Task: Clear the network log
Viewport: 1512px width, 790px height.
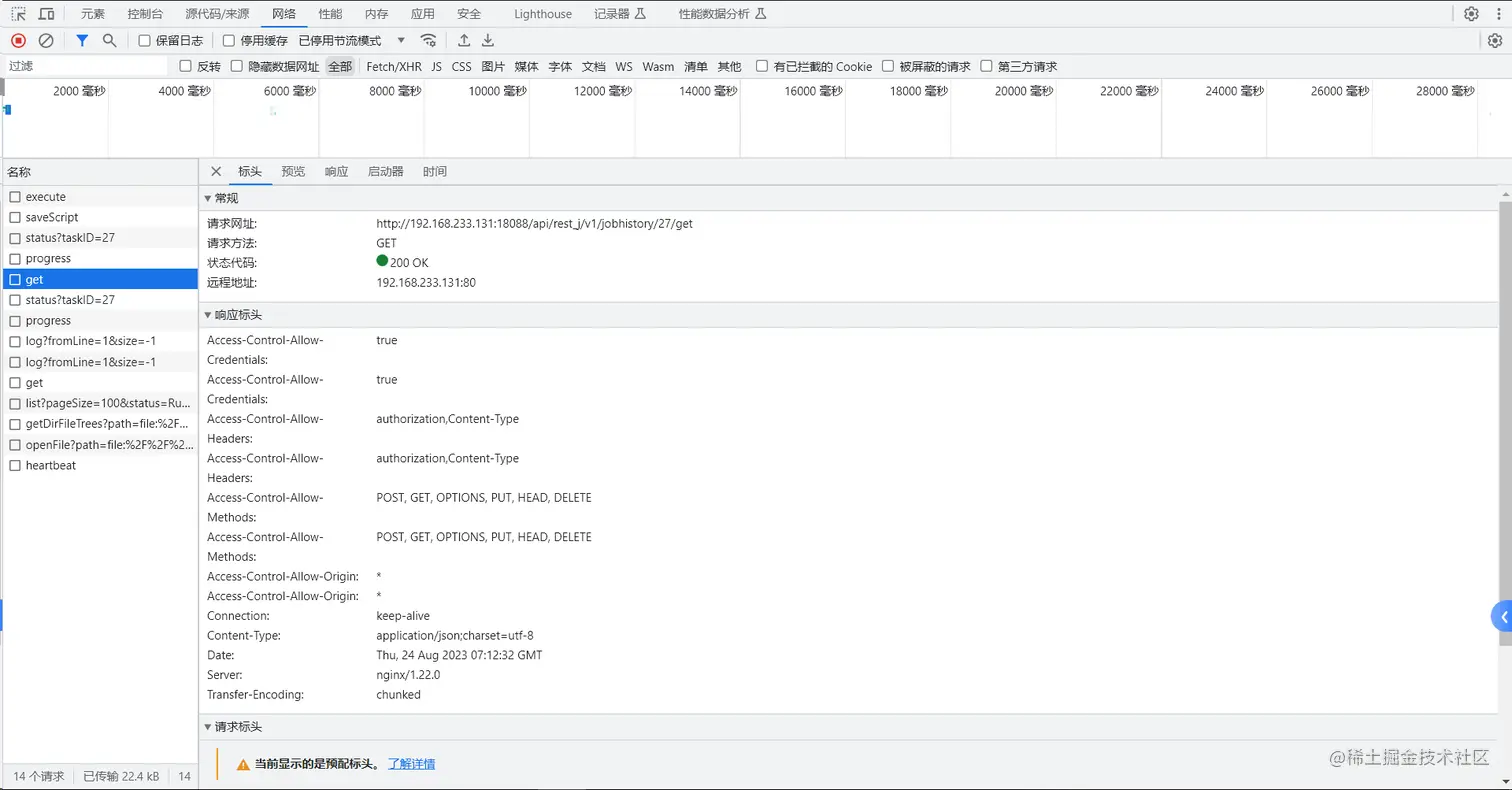Action: pyautogui.click(x=46, y=40)
